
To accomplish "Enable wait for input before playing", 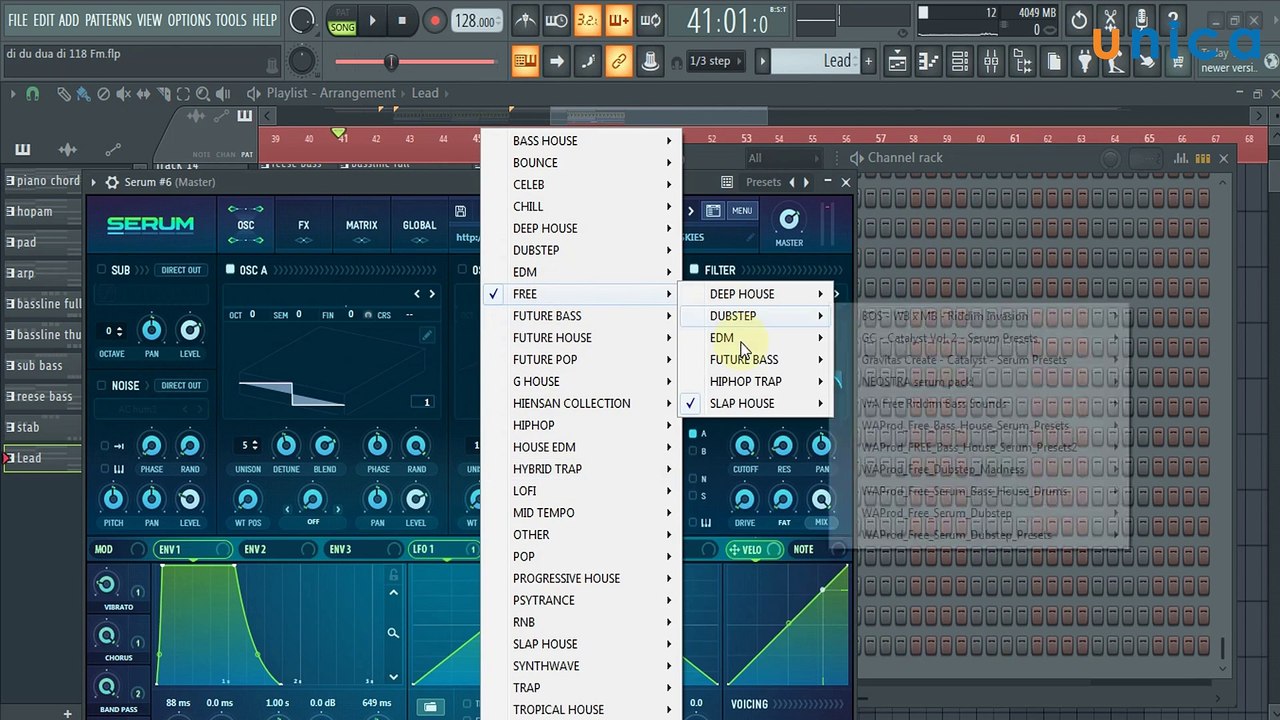I will [556, 20].
